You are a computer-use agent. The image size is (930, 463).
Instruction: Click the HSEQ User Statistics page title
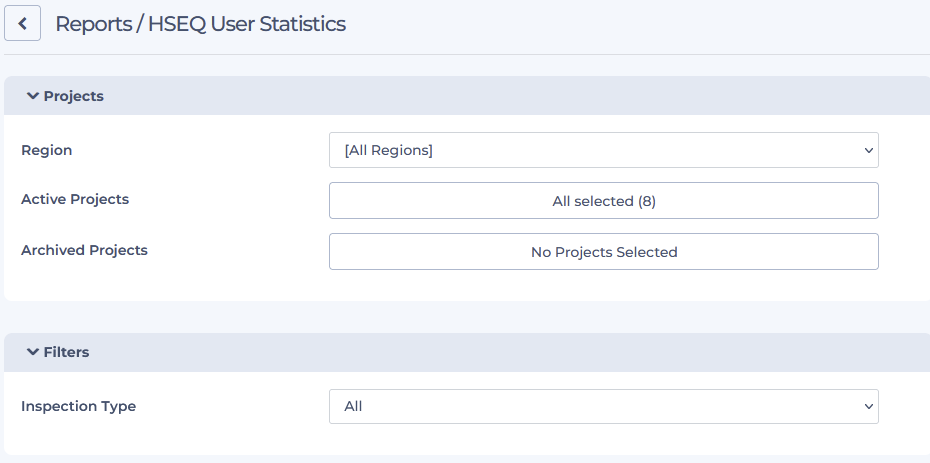click(246, 24)
